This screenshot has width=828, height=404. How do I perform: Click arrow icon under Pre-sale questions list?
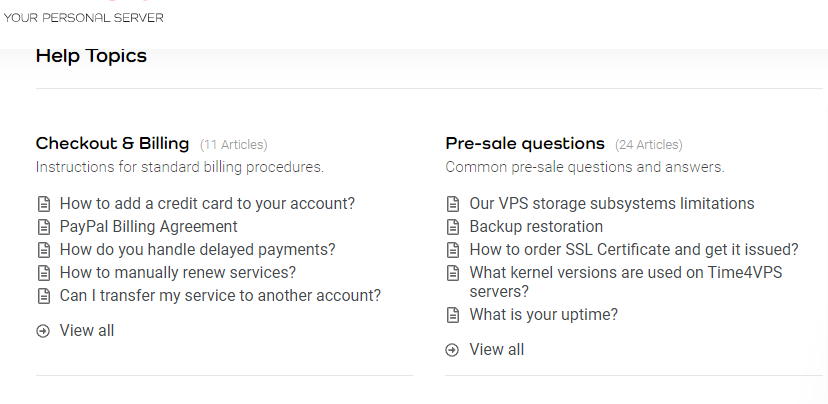(453, 350)
